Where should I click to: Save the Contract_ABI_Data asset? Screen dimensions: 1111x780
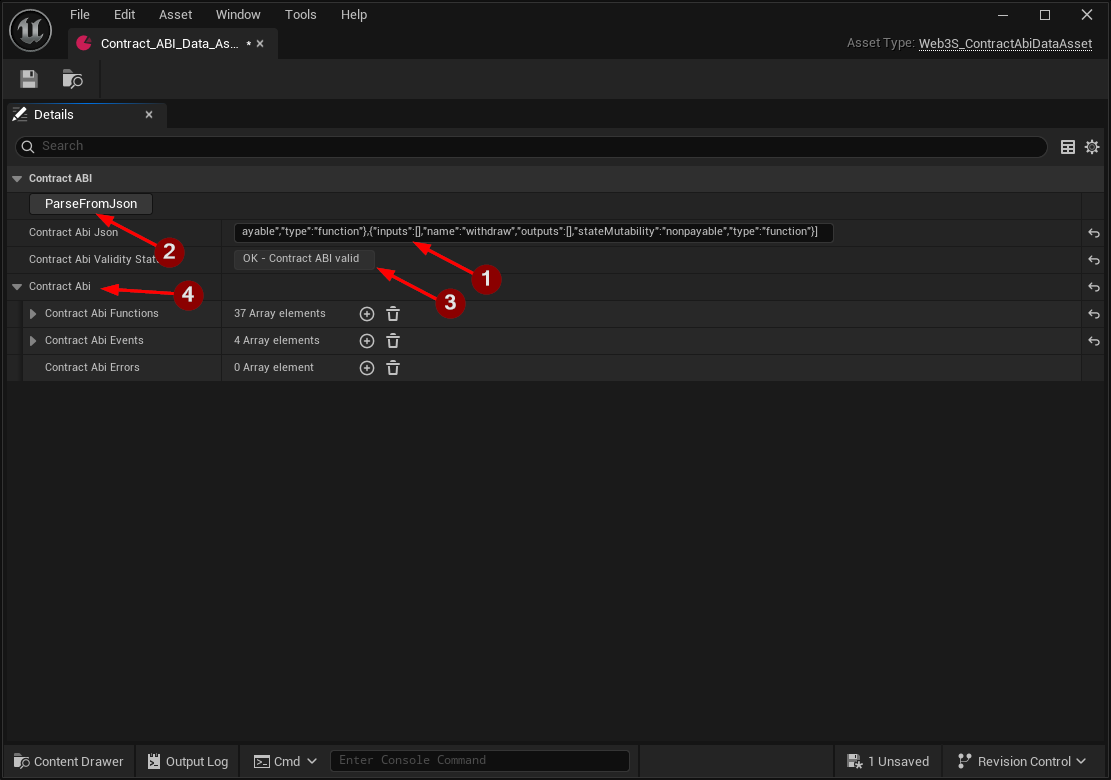pyautogui.click(x=27, y=78)
